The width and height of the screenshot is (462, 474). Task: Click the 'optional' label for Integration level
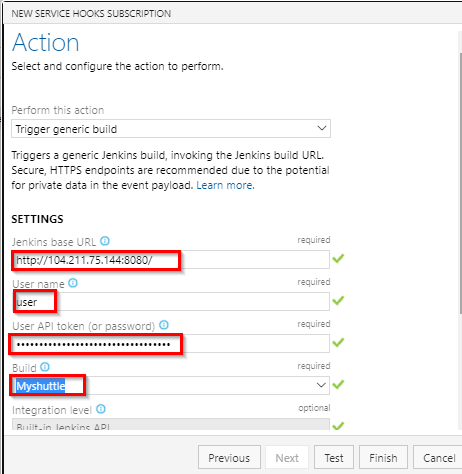point(314,408)
